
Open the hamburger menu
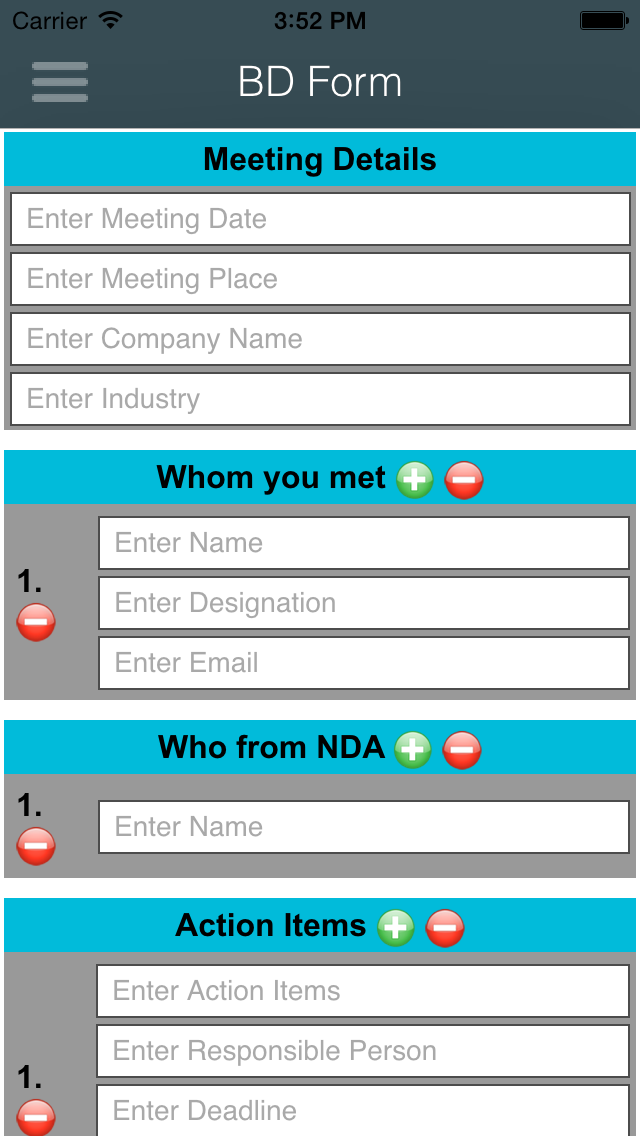click(60, 82)
